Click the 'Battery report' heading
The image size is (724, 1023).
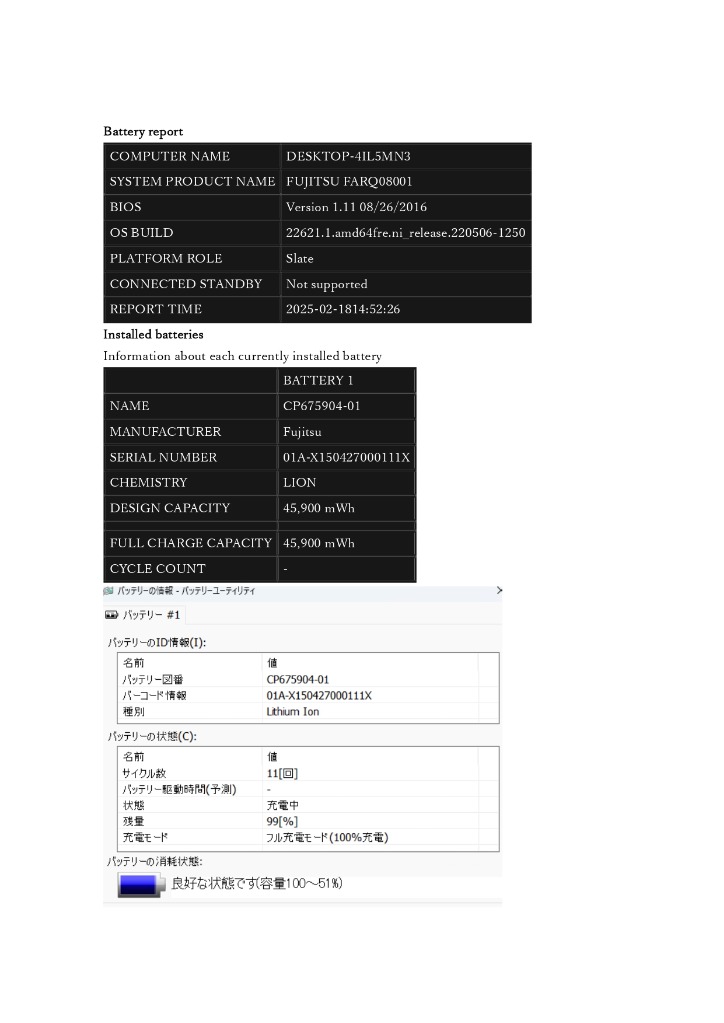click(143, 132)
